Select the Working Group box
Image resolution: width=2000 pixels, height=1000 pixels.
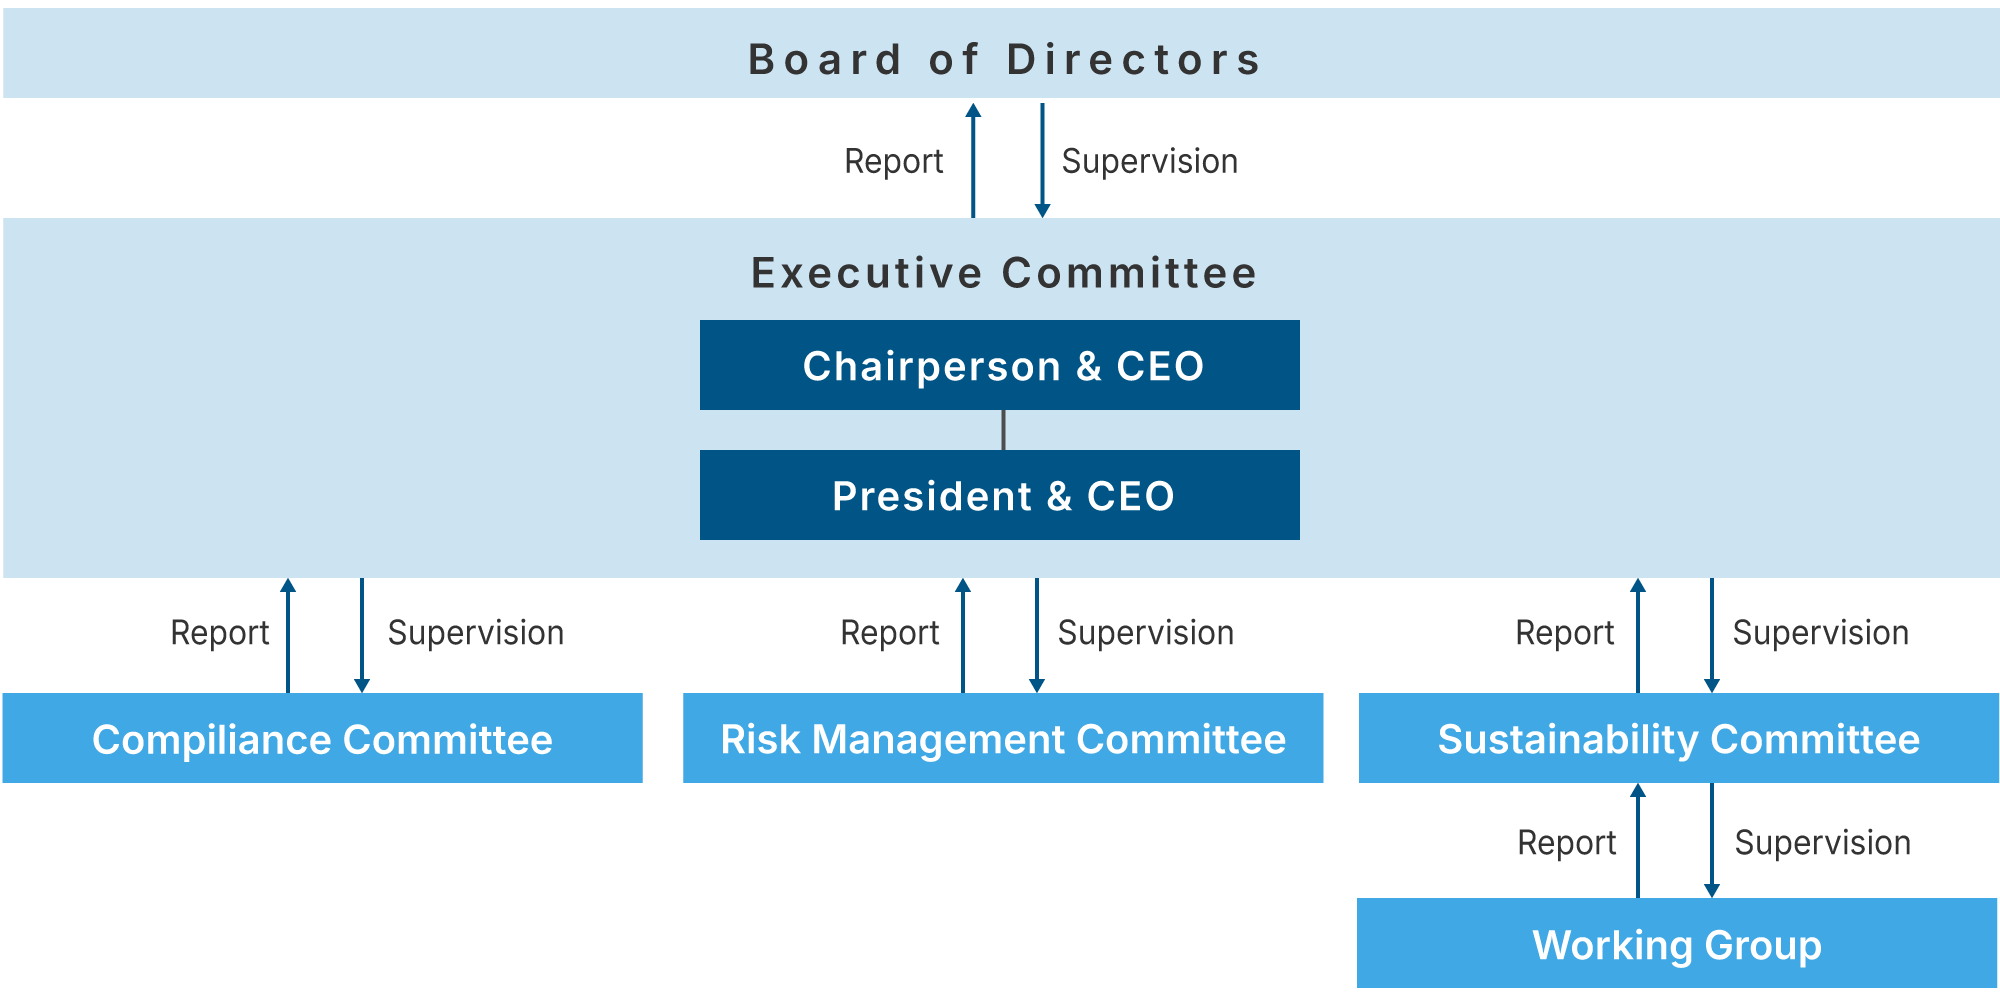click(1676, 944)
